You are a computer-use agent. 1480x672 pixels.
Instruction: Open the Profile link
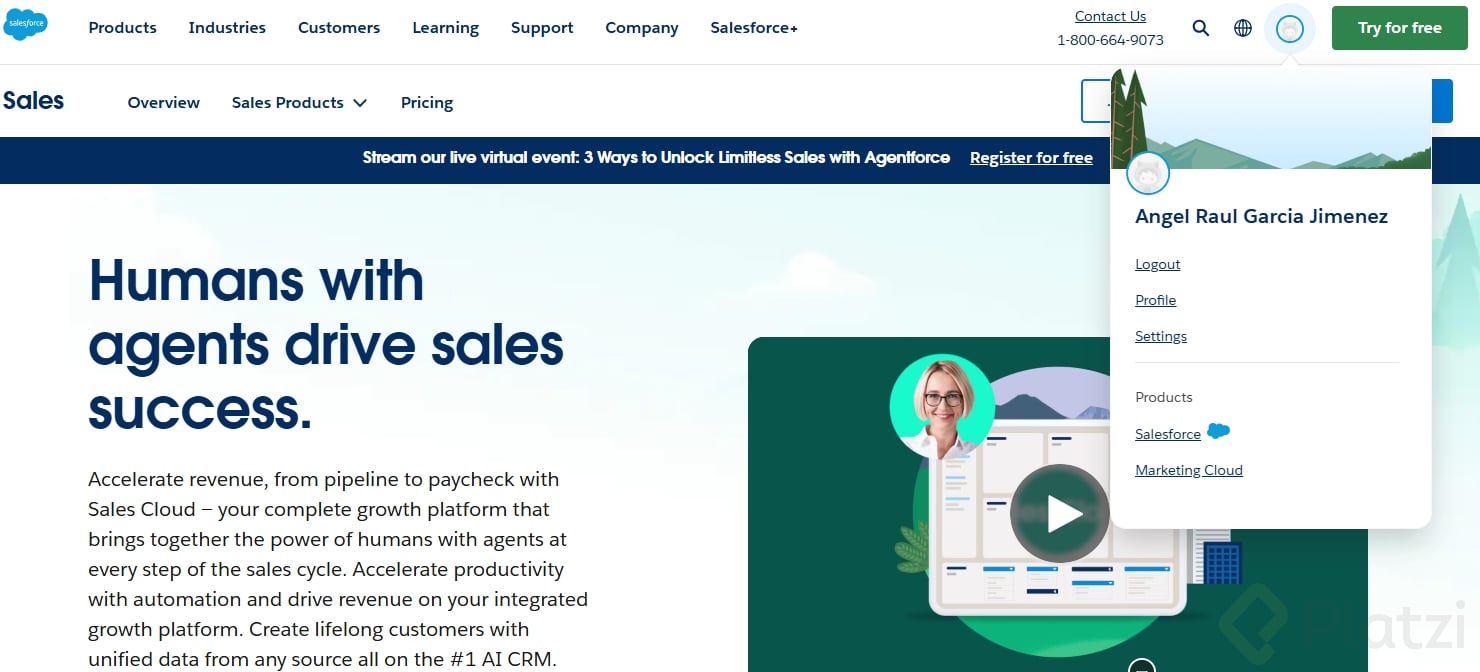tap(1155, 300)
